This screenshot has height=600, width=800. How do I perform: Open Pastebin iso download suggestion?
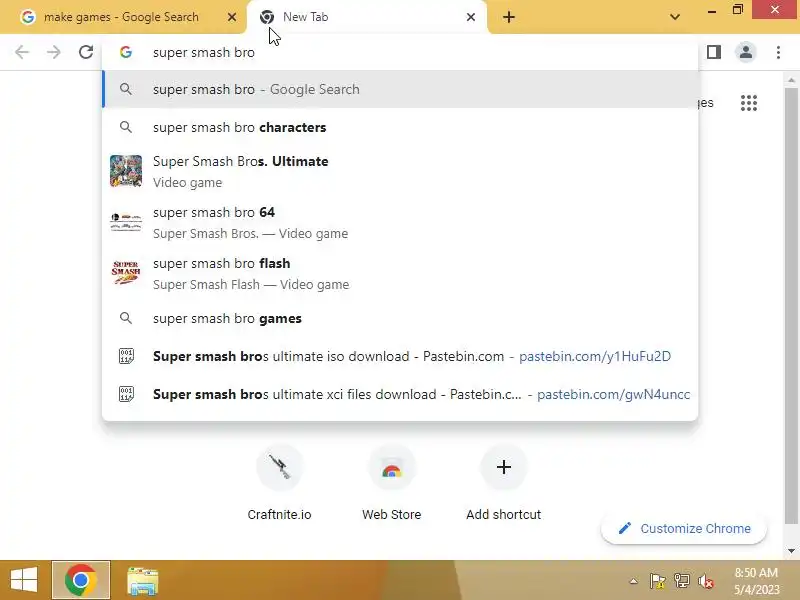click(400, 356)
